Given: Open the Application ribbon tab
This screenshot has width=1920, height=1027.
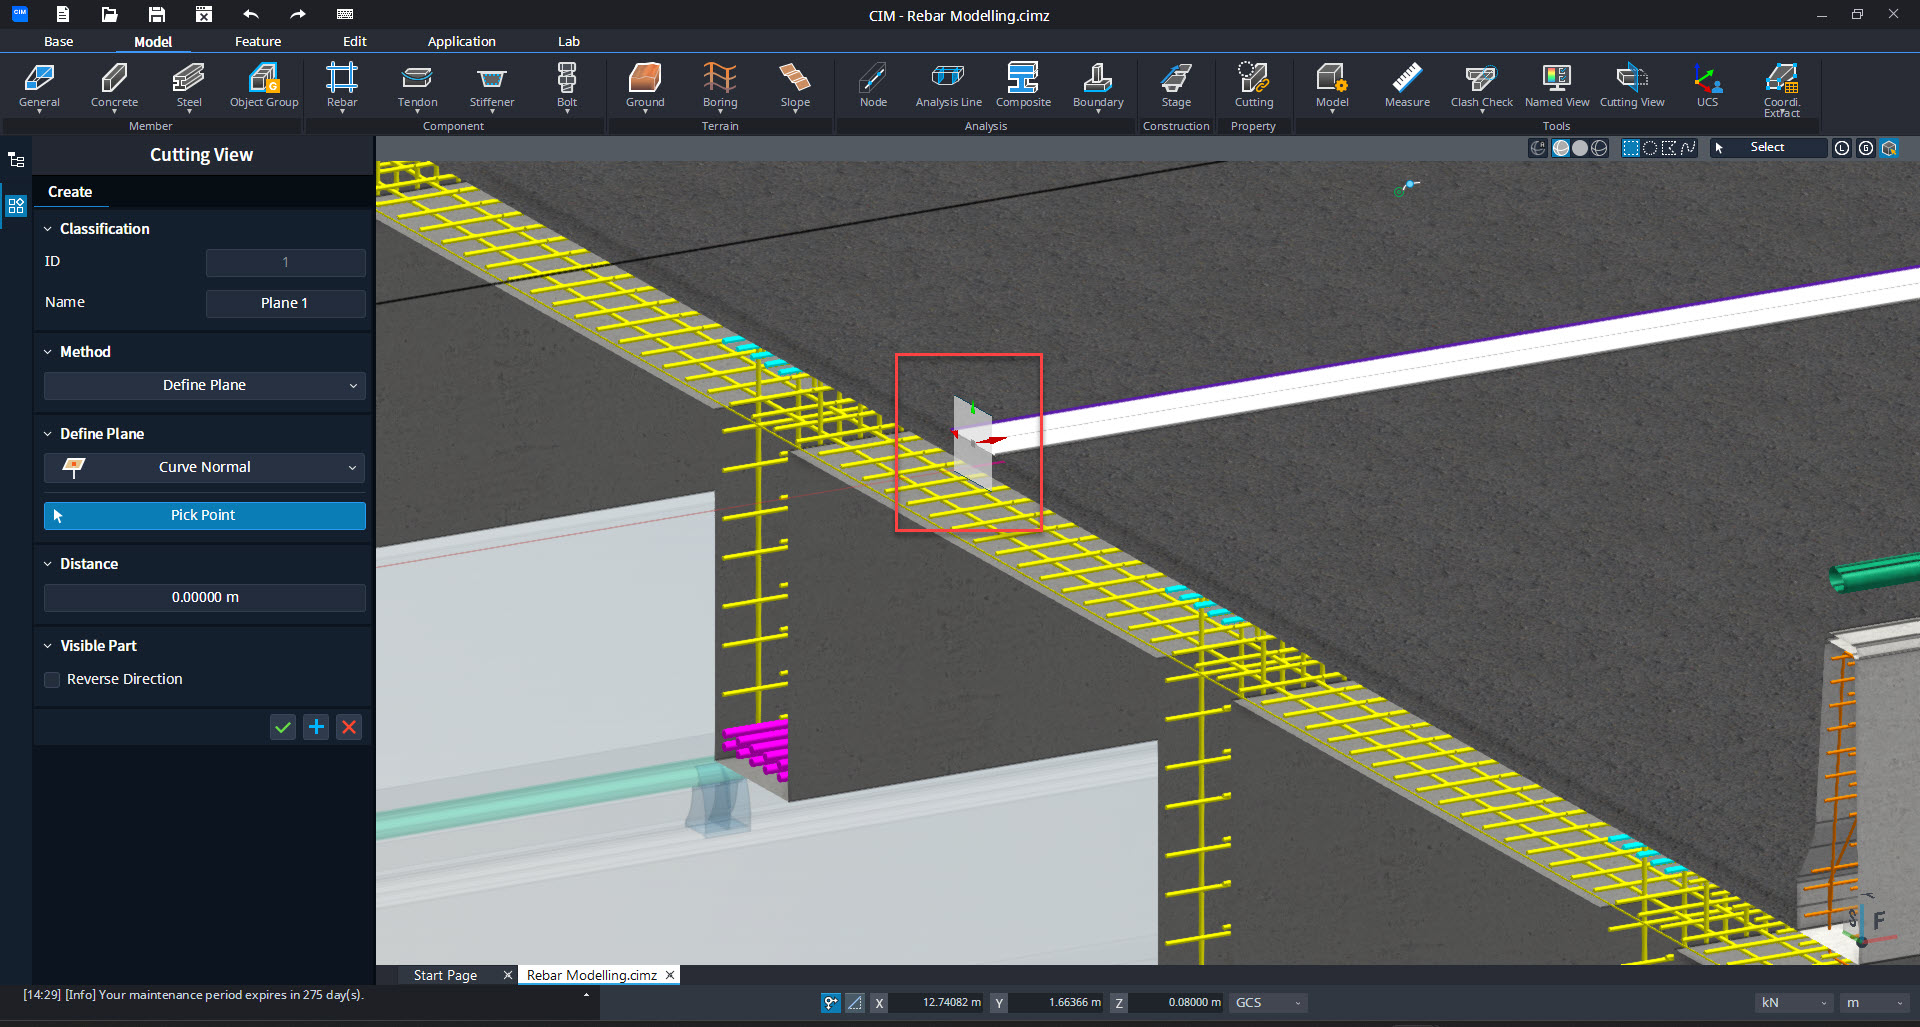Looking at the screenshot, I should pos(461,41).
